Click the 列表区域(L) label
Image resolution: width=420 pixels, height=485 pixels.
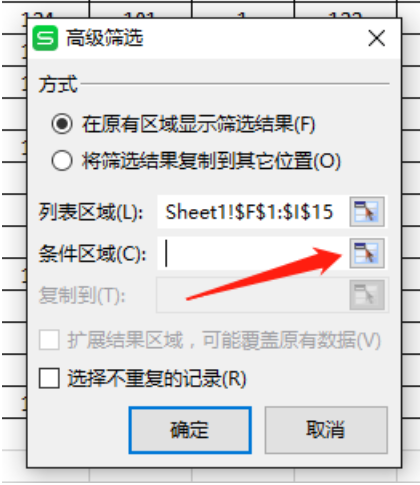(x=91, y=212)
